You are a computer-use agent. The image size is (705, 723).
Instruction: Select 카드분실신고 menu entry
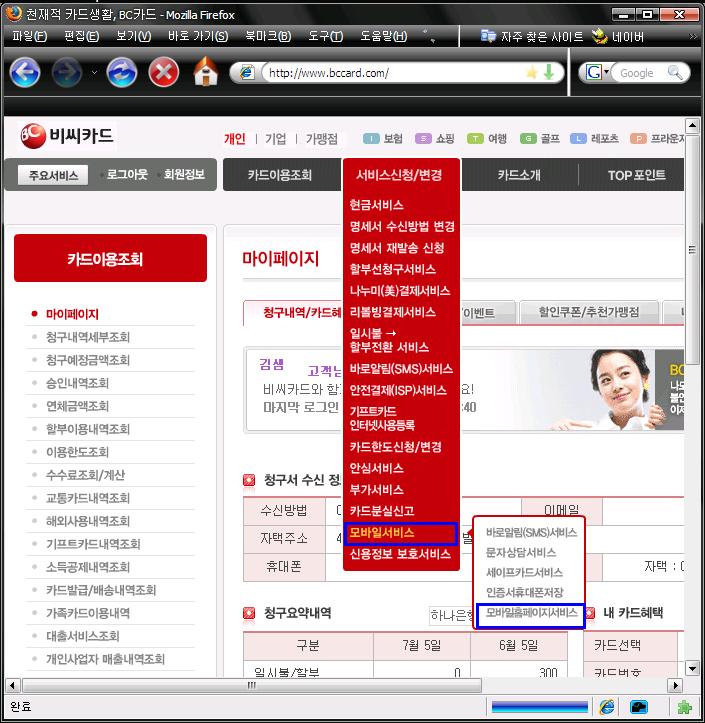382,511
